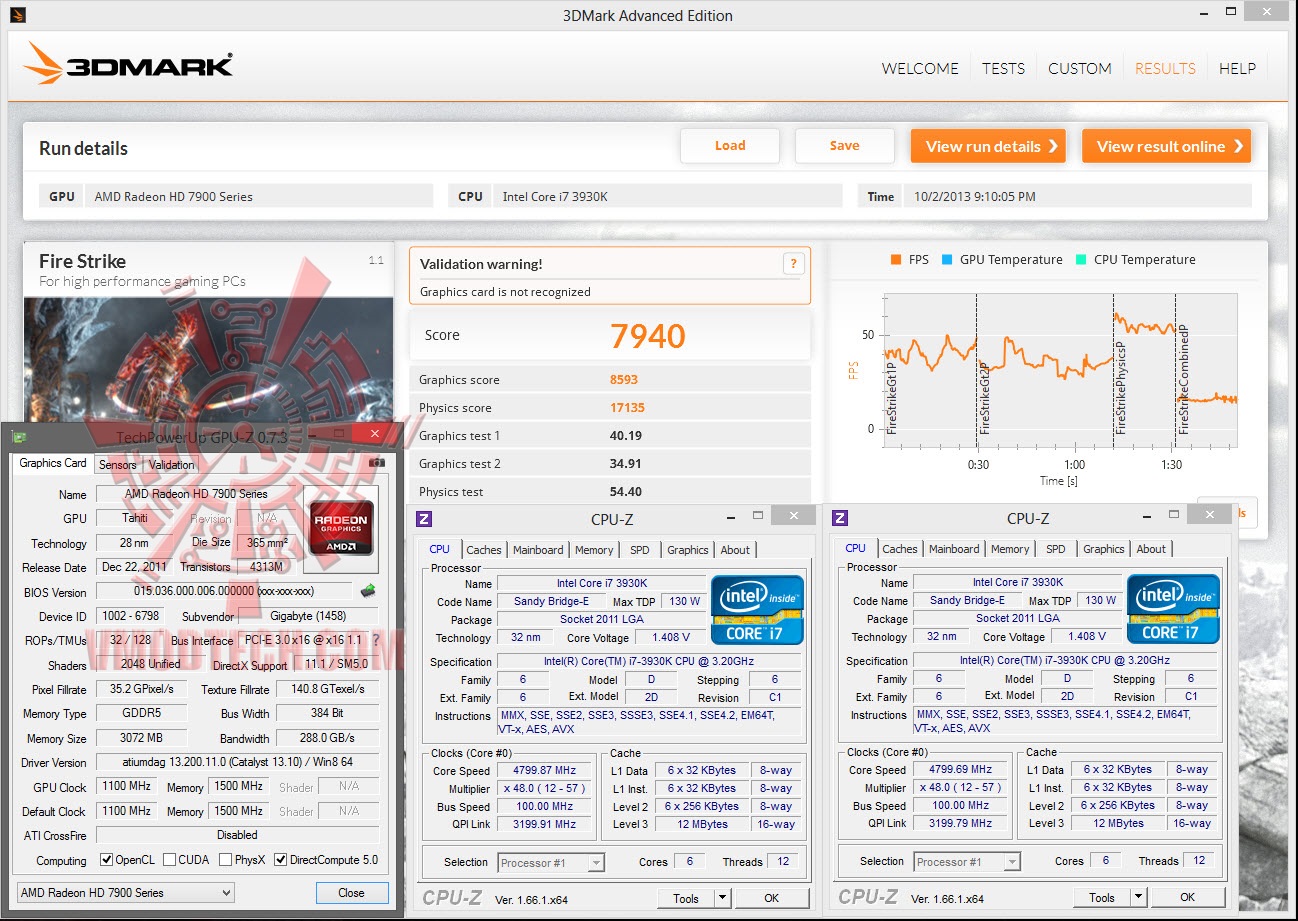The width and height of the screenshot is (1298, 921).
Task: Select the Graphics Card tab in GPU-Z
Action: [53, 463]
